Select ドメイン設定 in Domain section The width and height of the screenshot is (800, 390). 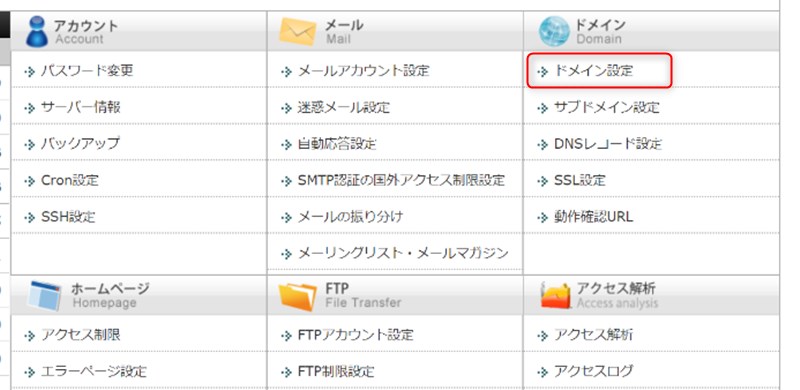click(x=594, y=70)
